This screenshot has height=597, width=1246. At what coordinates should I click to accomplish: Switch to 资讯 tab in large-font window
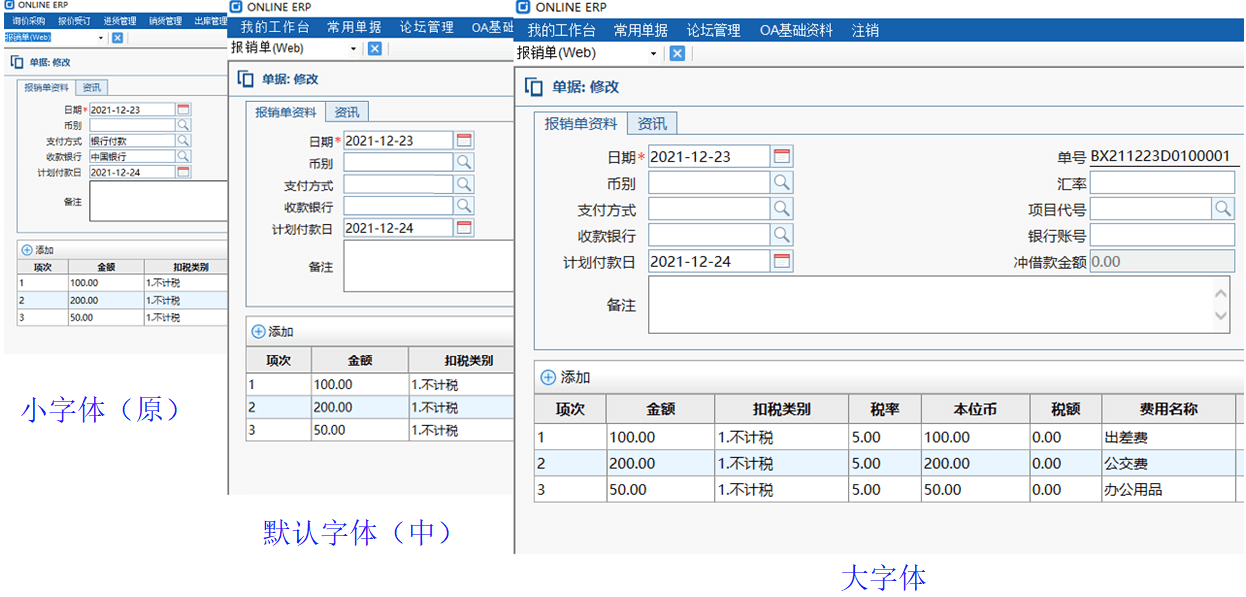pyautogui.click(x=652, y=124)
